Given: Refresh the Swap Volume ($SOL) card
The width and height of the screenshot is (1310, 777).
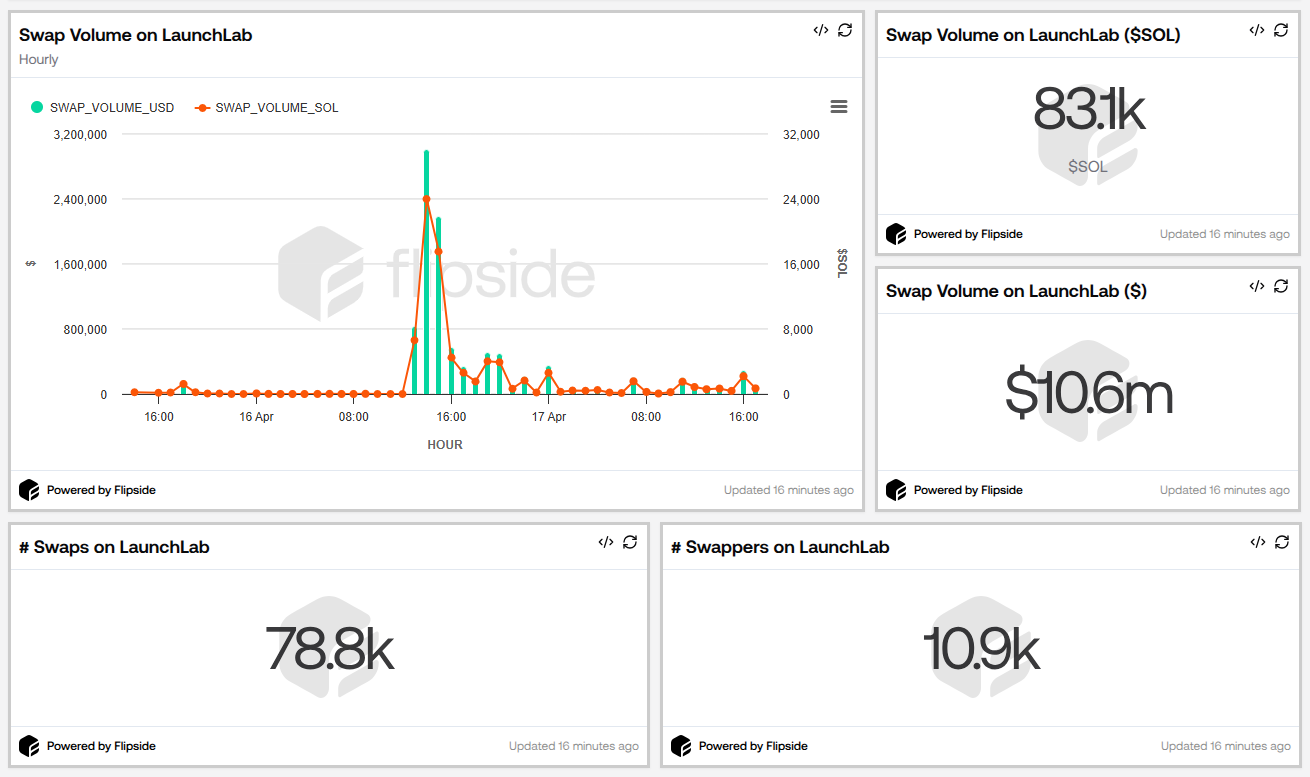Looking at the screenshot, I should 1281,30.
